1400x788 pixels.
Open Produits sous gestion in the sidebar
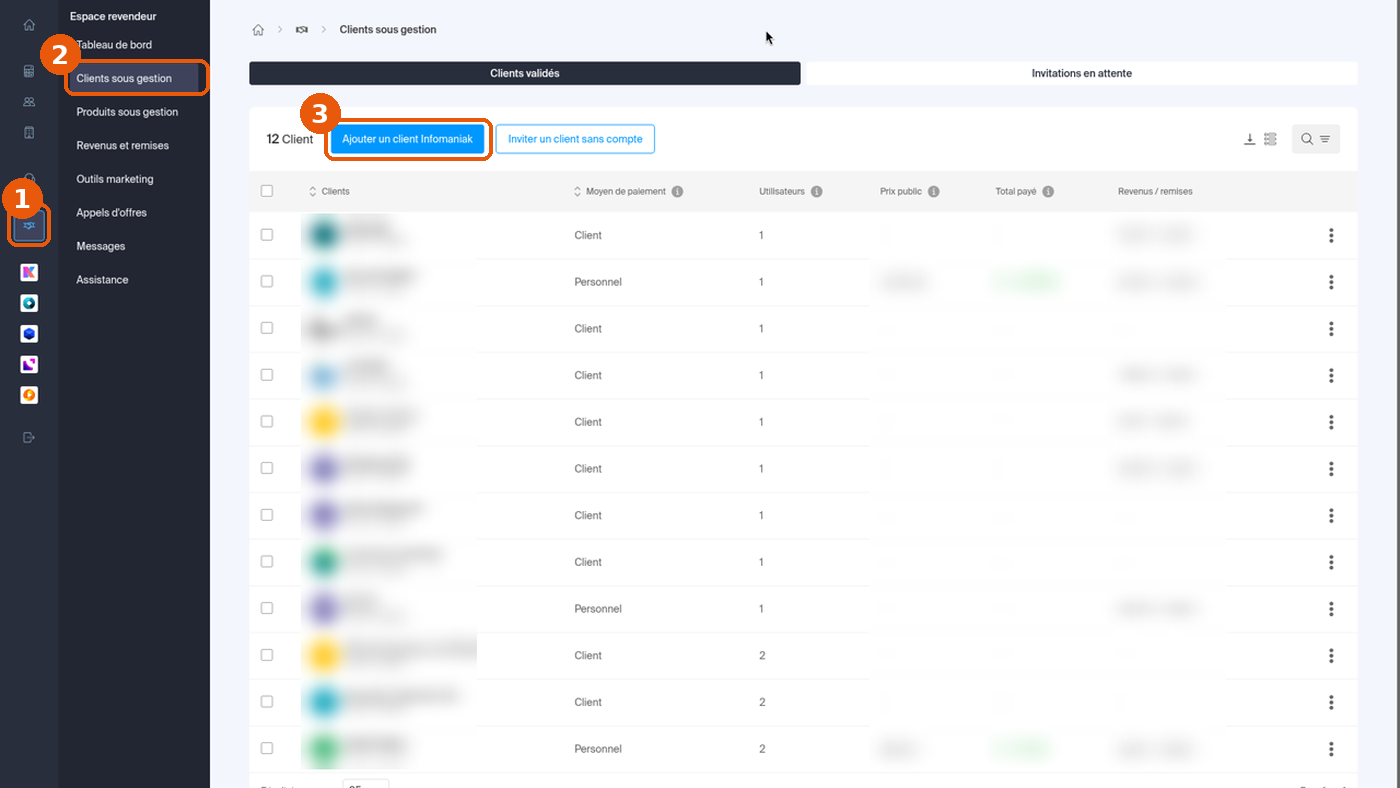coord(127,112)
